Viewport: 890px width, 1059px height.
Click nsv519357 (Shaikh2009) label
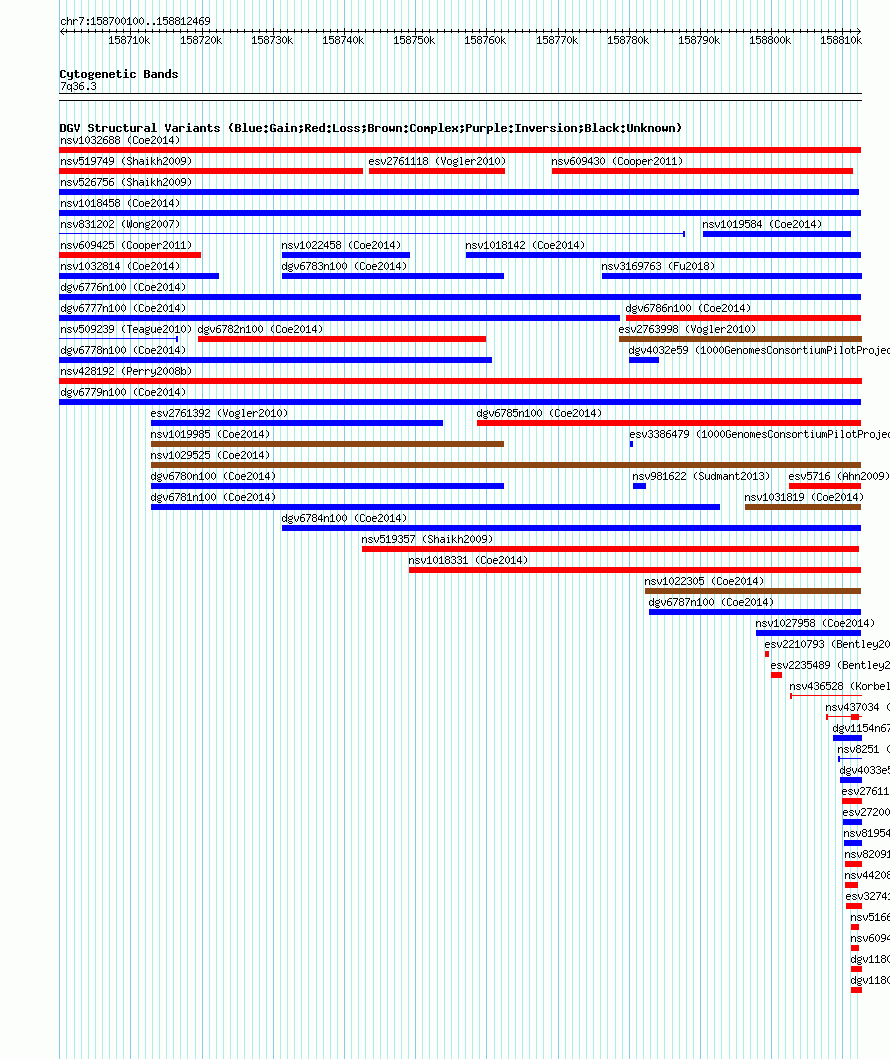pos(427,538)
